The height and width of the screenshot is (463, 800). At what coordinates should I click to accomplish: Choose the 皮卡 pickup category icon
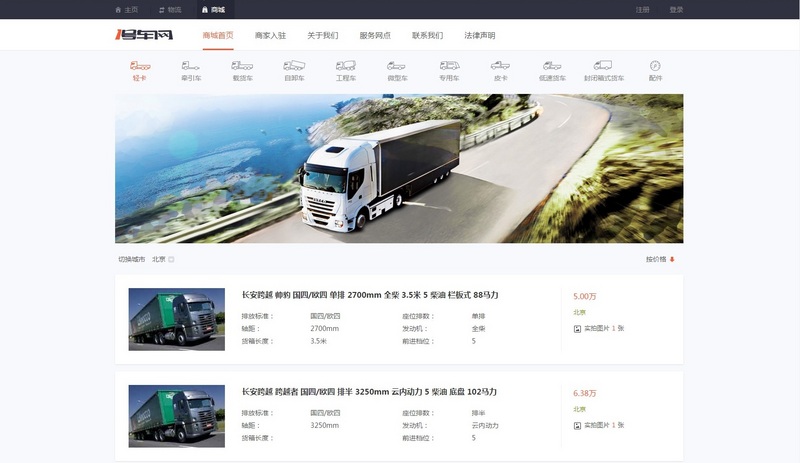[x=500, y=67]
